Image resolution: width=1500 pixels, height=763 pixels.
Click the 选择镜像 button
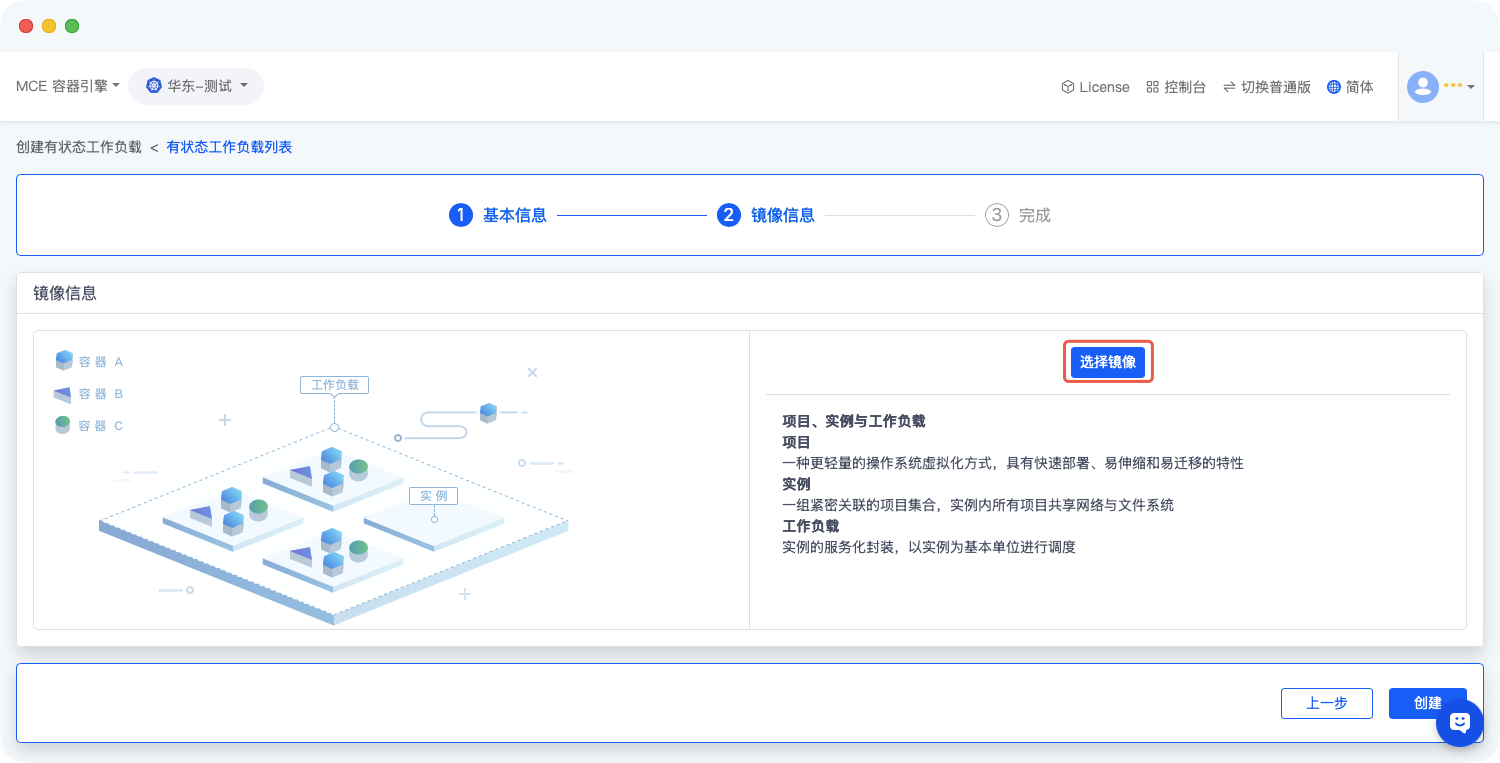point(1107,362)
